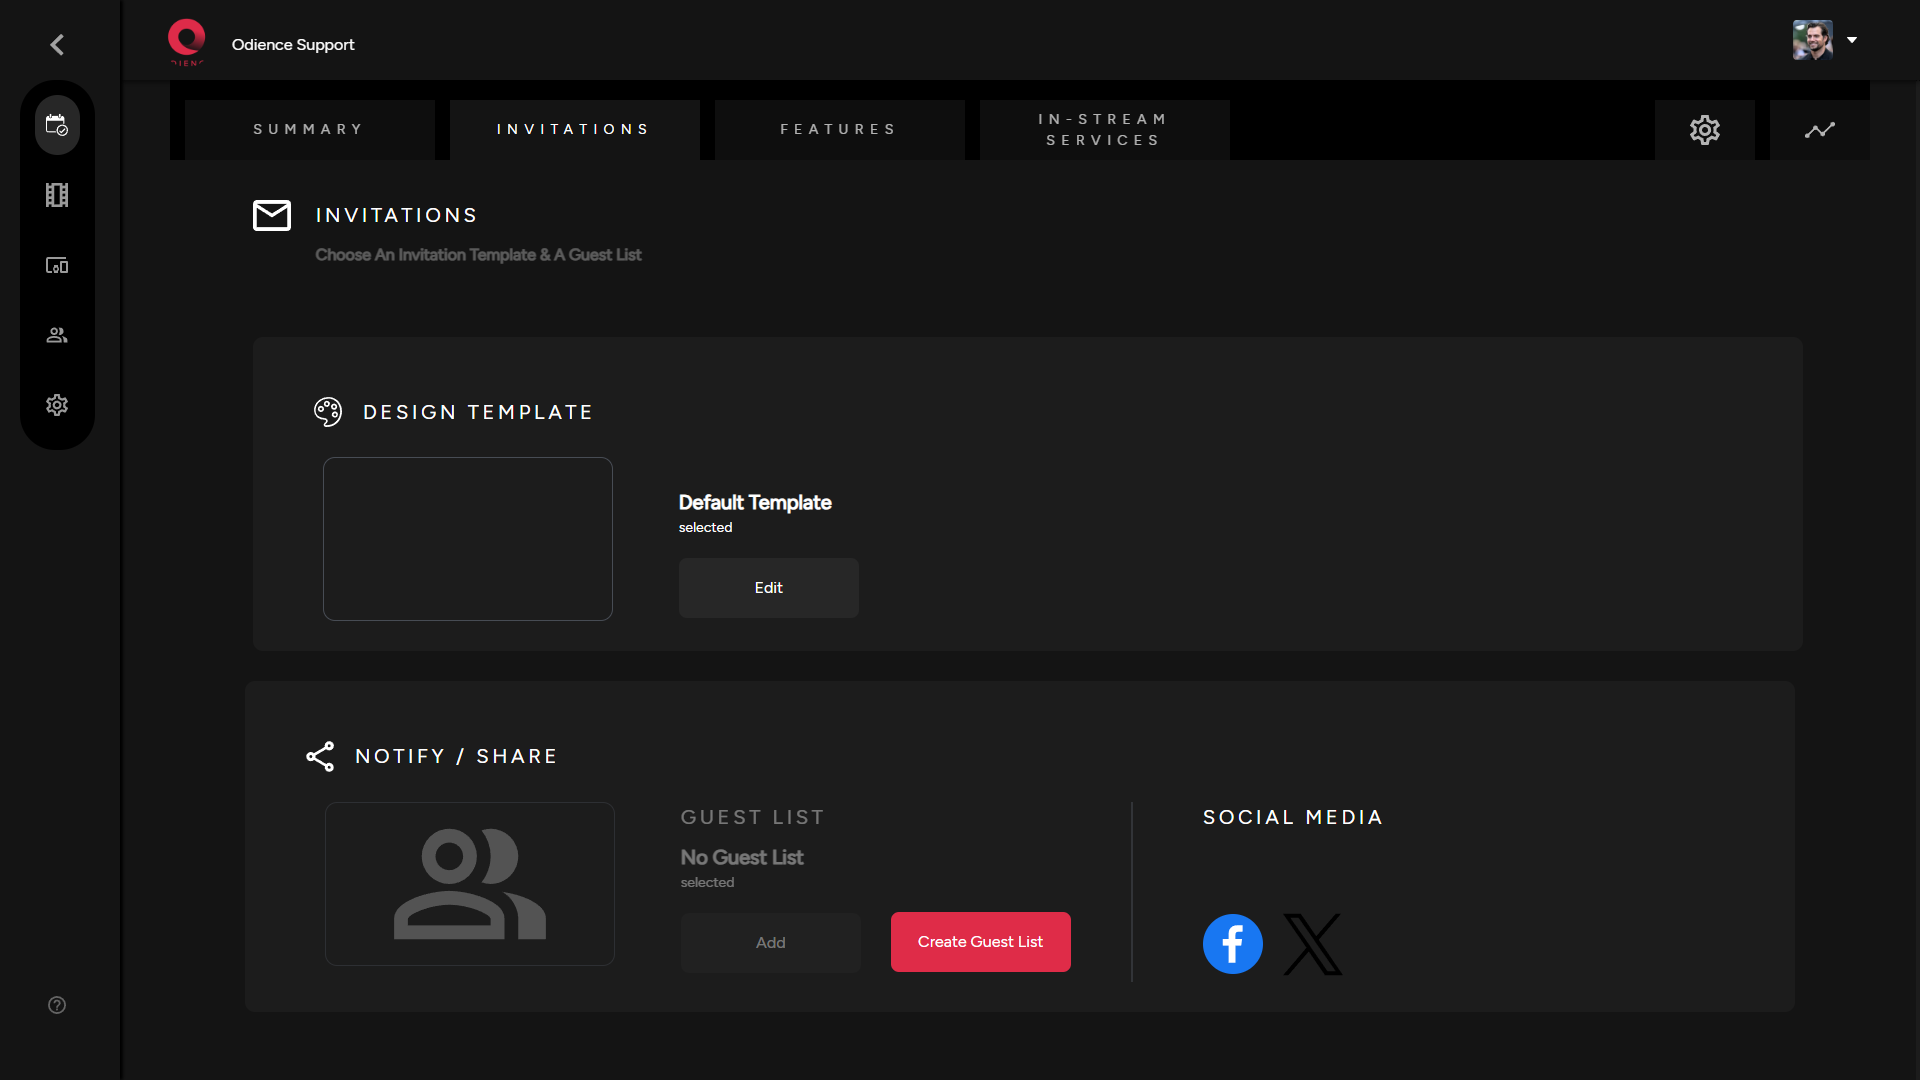Screen dimensions: 1920x1080
Task: Switch to the Summary tab
Action: [308, 129]
